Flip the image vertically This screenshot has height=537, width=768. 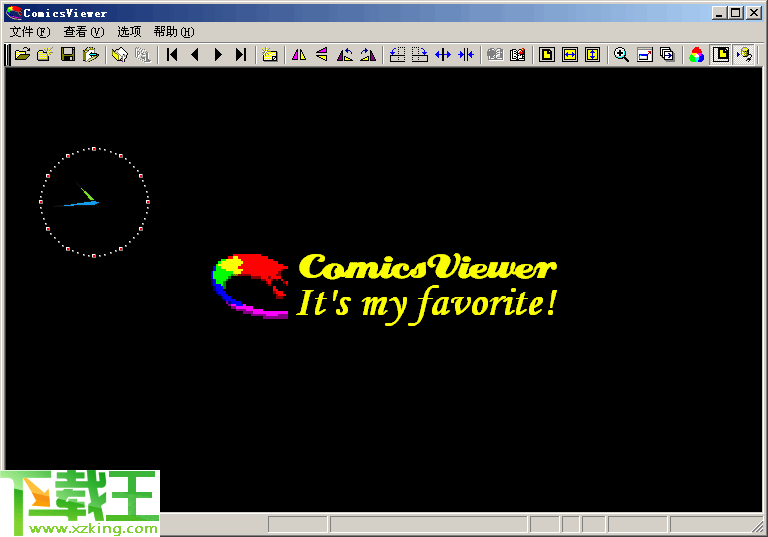pyautogui.click(x=322, y=54)
